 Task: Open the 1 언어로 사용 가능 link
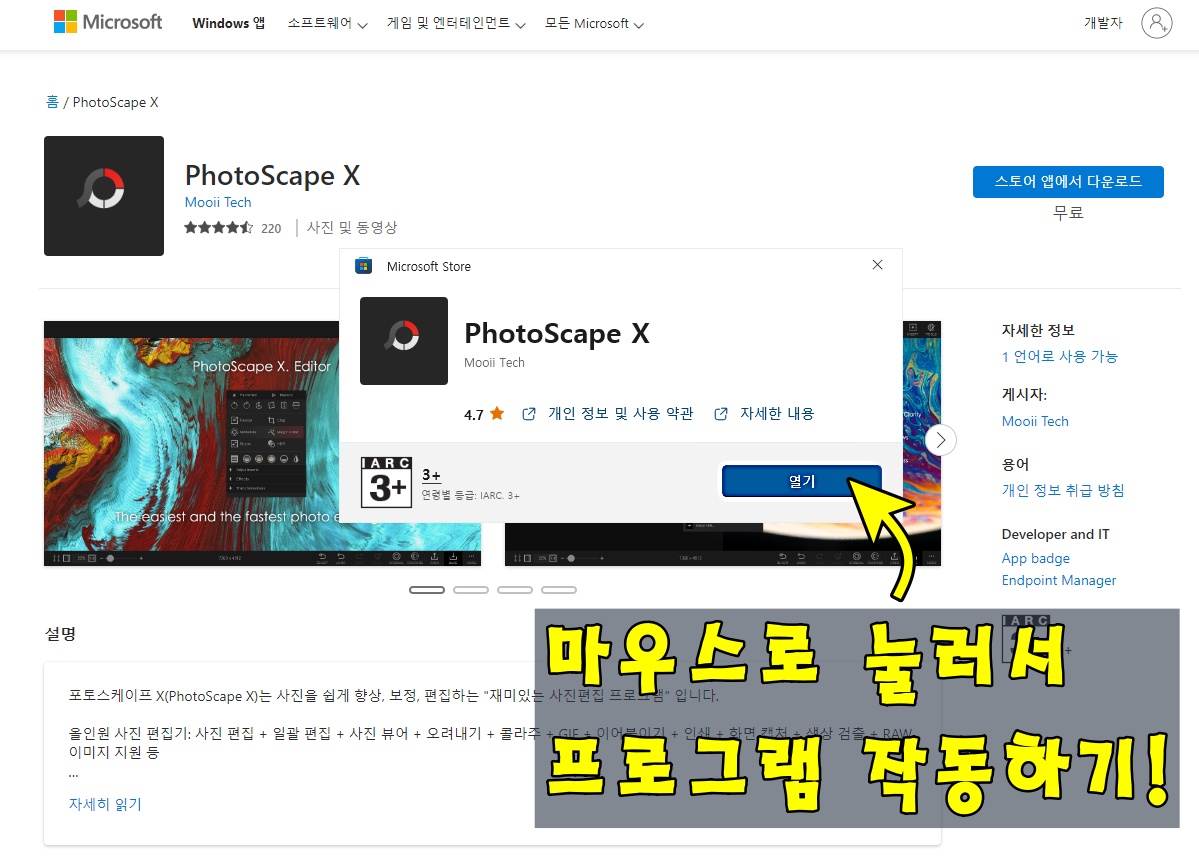click(x=1060, y=356)
